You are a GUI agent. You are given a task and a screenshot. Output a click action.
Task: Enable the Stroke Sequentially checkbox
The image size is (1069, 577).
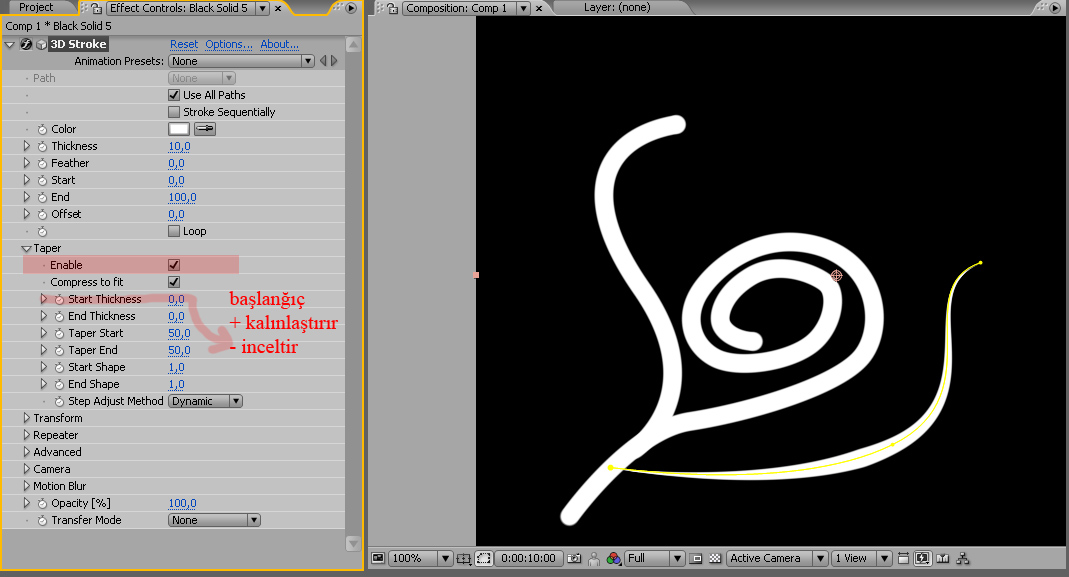click(x=174, y=112)
